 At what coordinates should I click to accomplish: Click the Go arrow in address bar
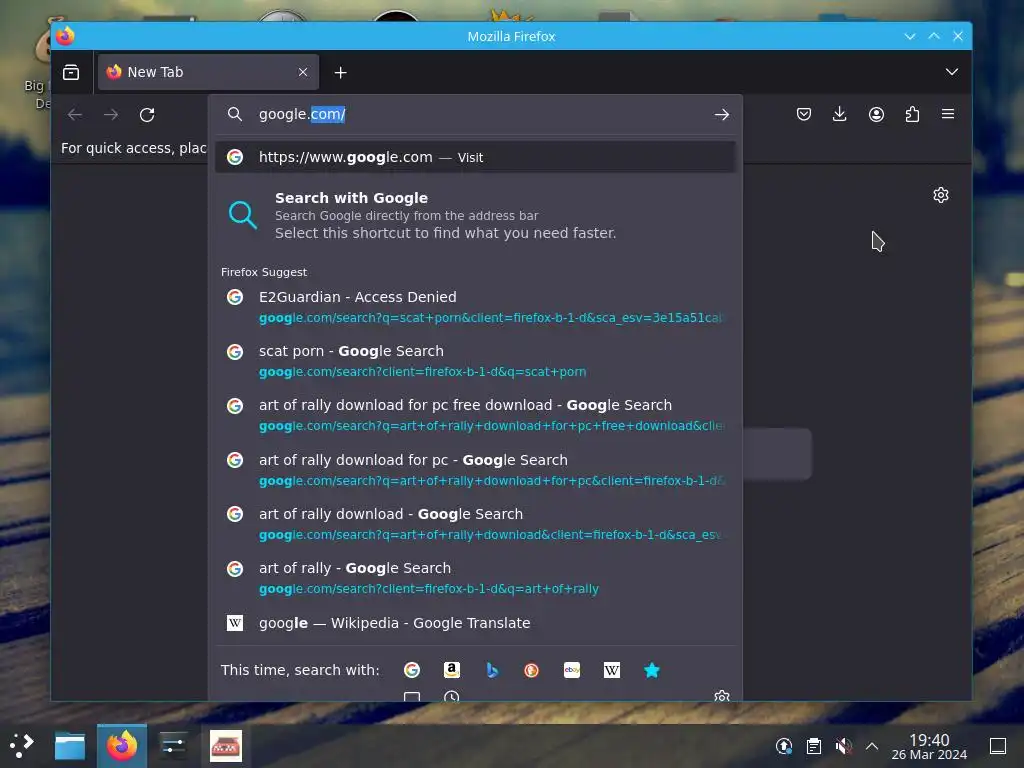coord(721,115)
